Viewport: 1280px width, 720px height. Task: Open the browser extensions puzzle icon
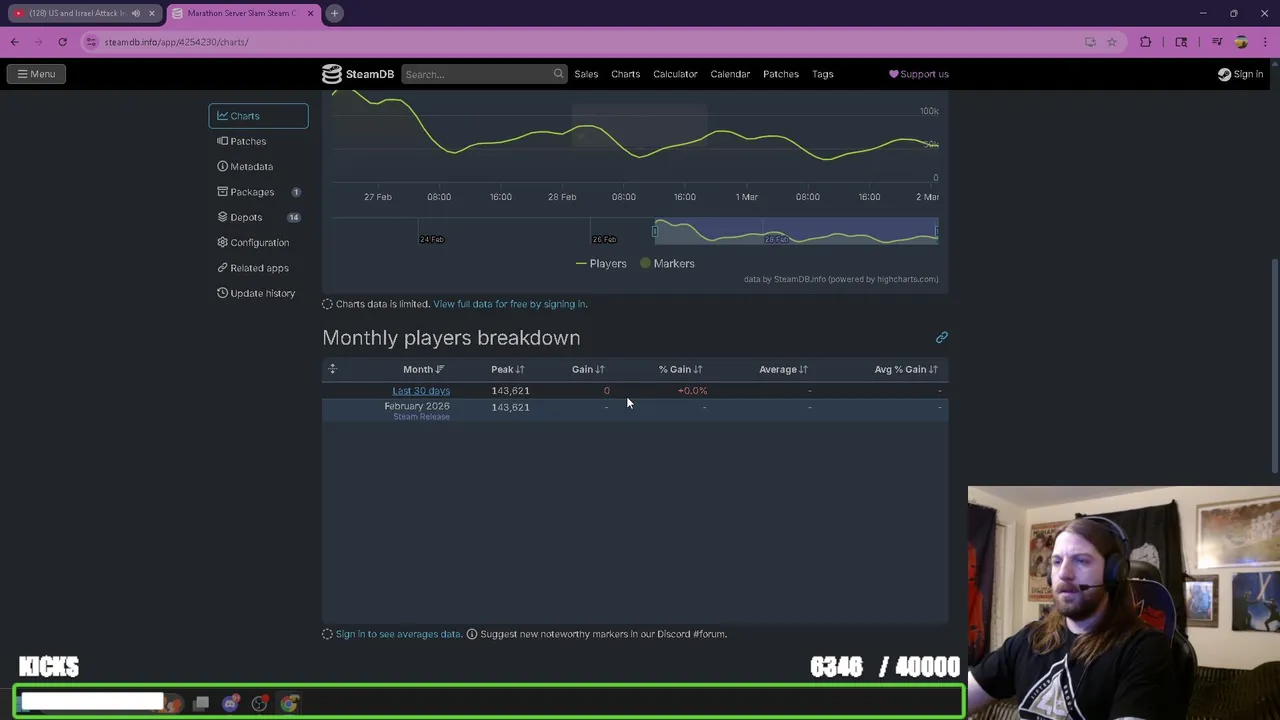(x=1146, y=42)
